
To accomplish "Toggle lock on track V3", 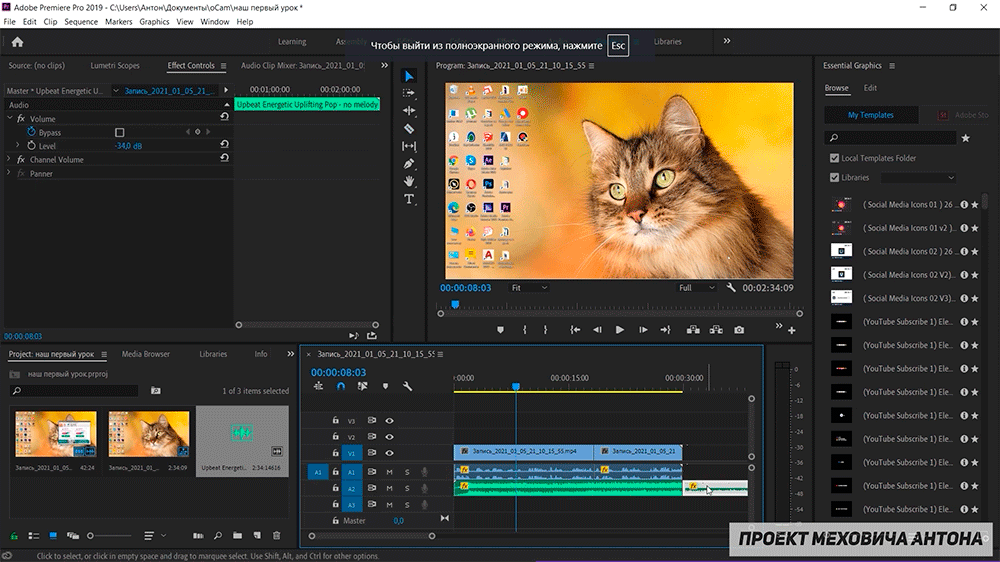I will click(x=335, y=420).
